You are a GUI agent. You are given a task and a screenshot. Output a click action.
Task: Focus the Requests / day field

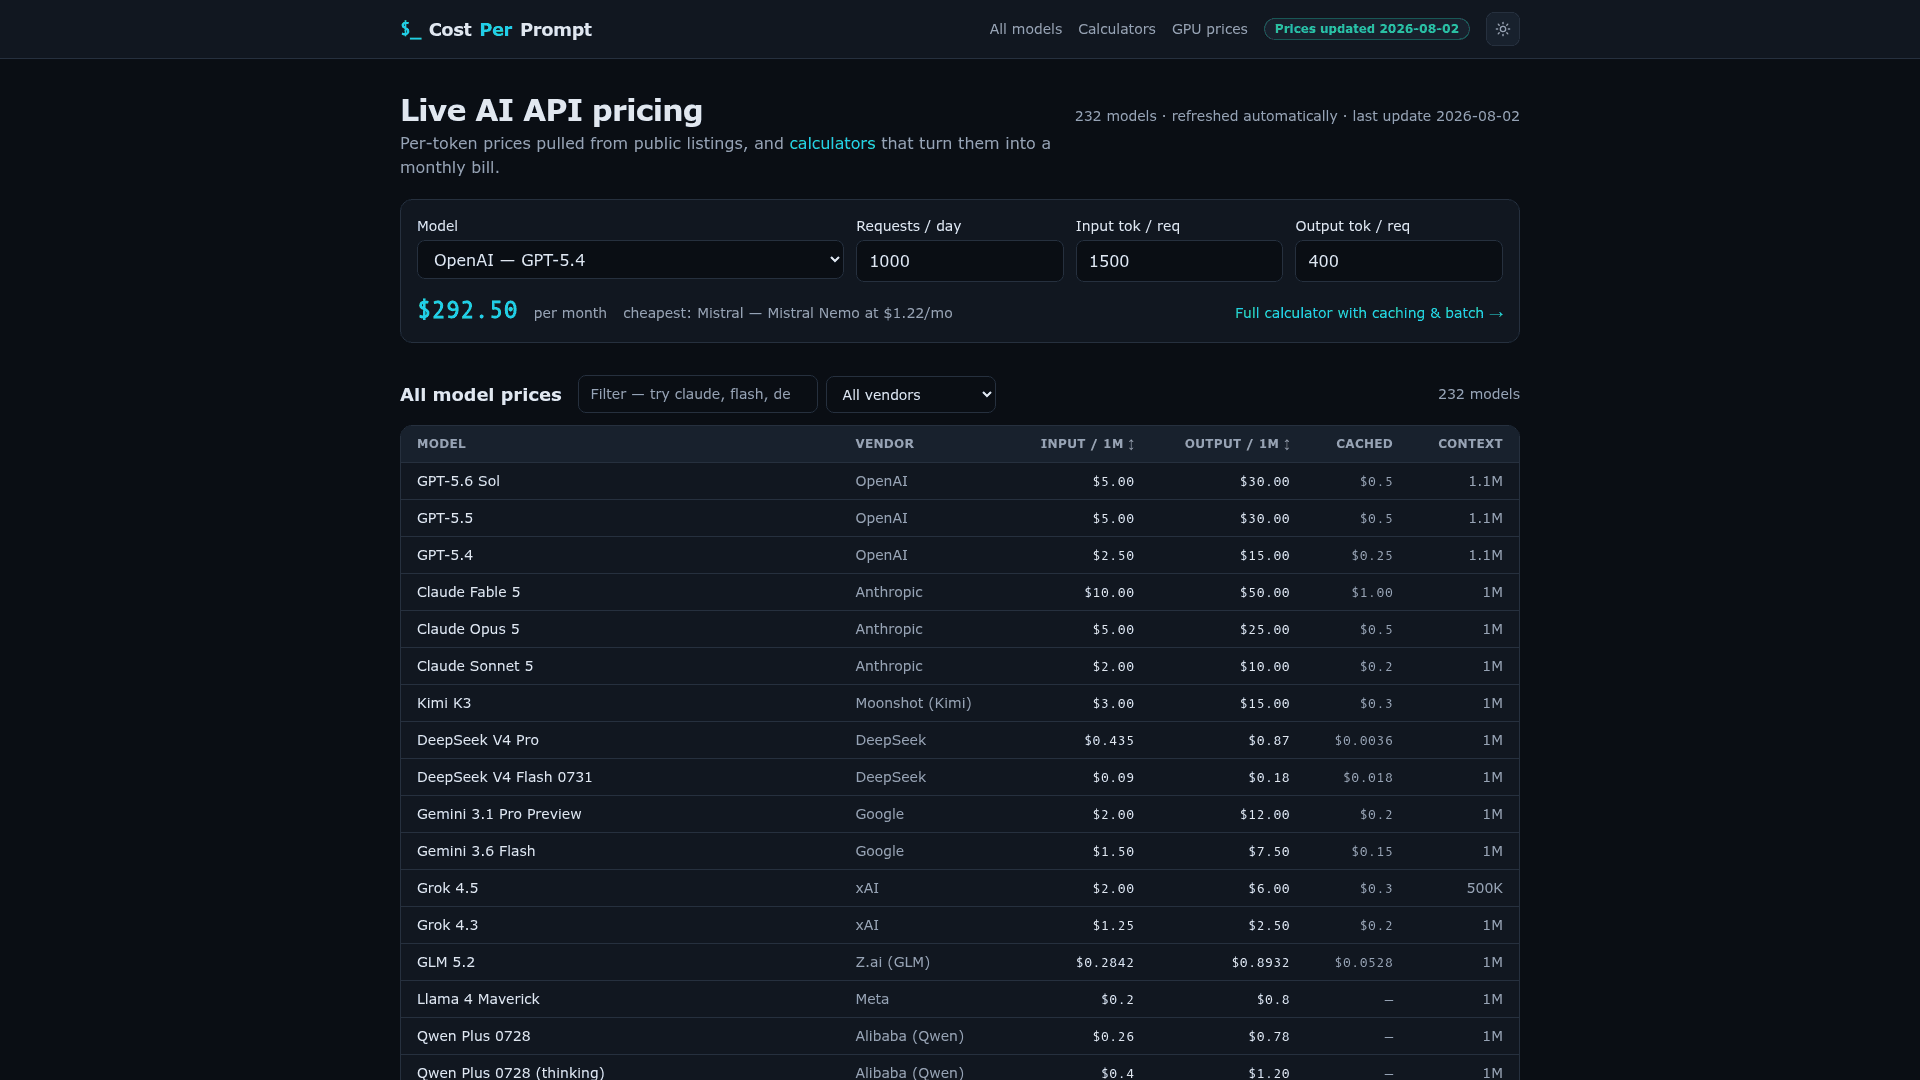click(x=960, y=261)
